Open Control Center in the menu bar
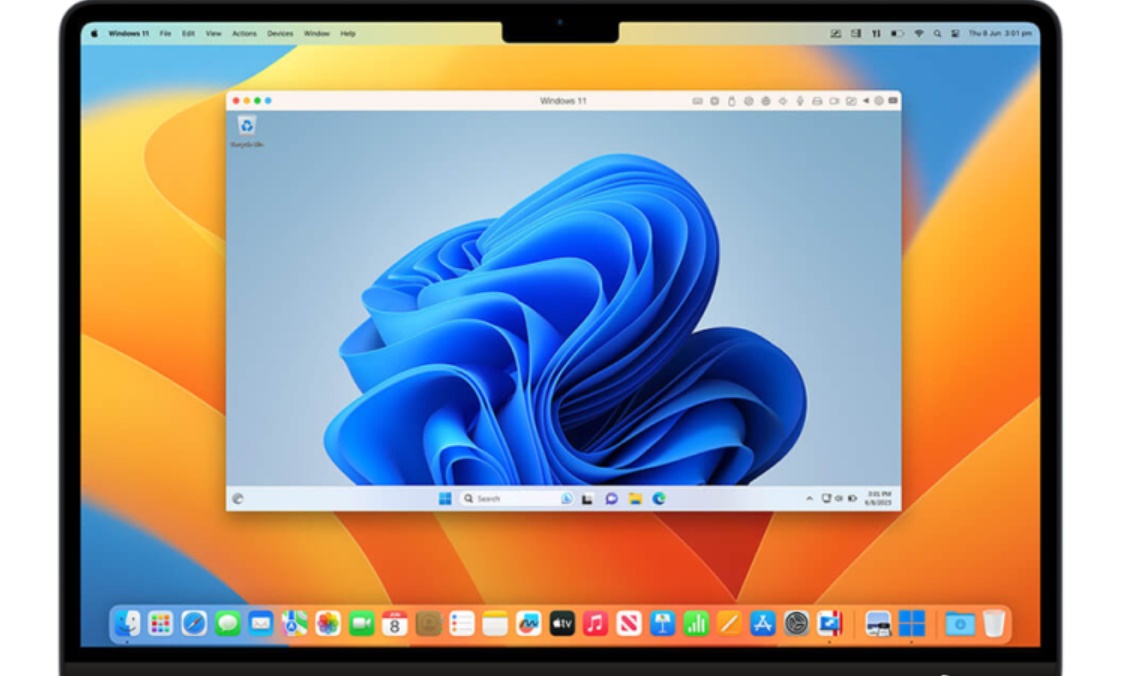This screenshot has height=676, width=1146. [955, 34]
